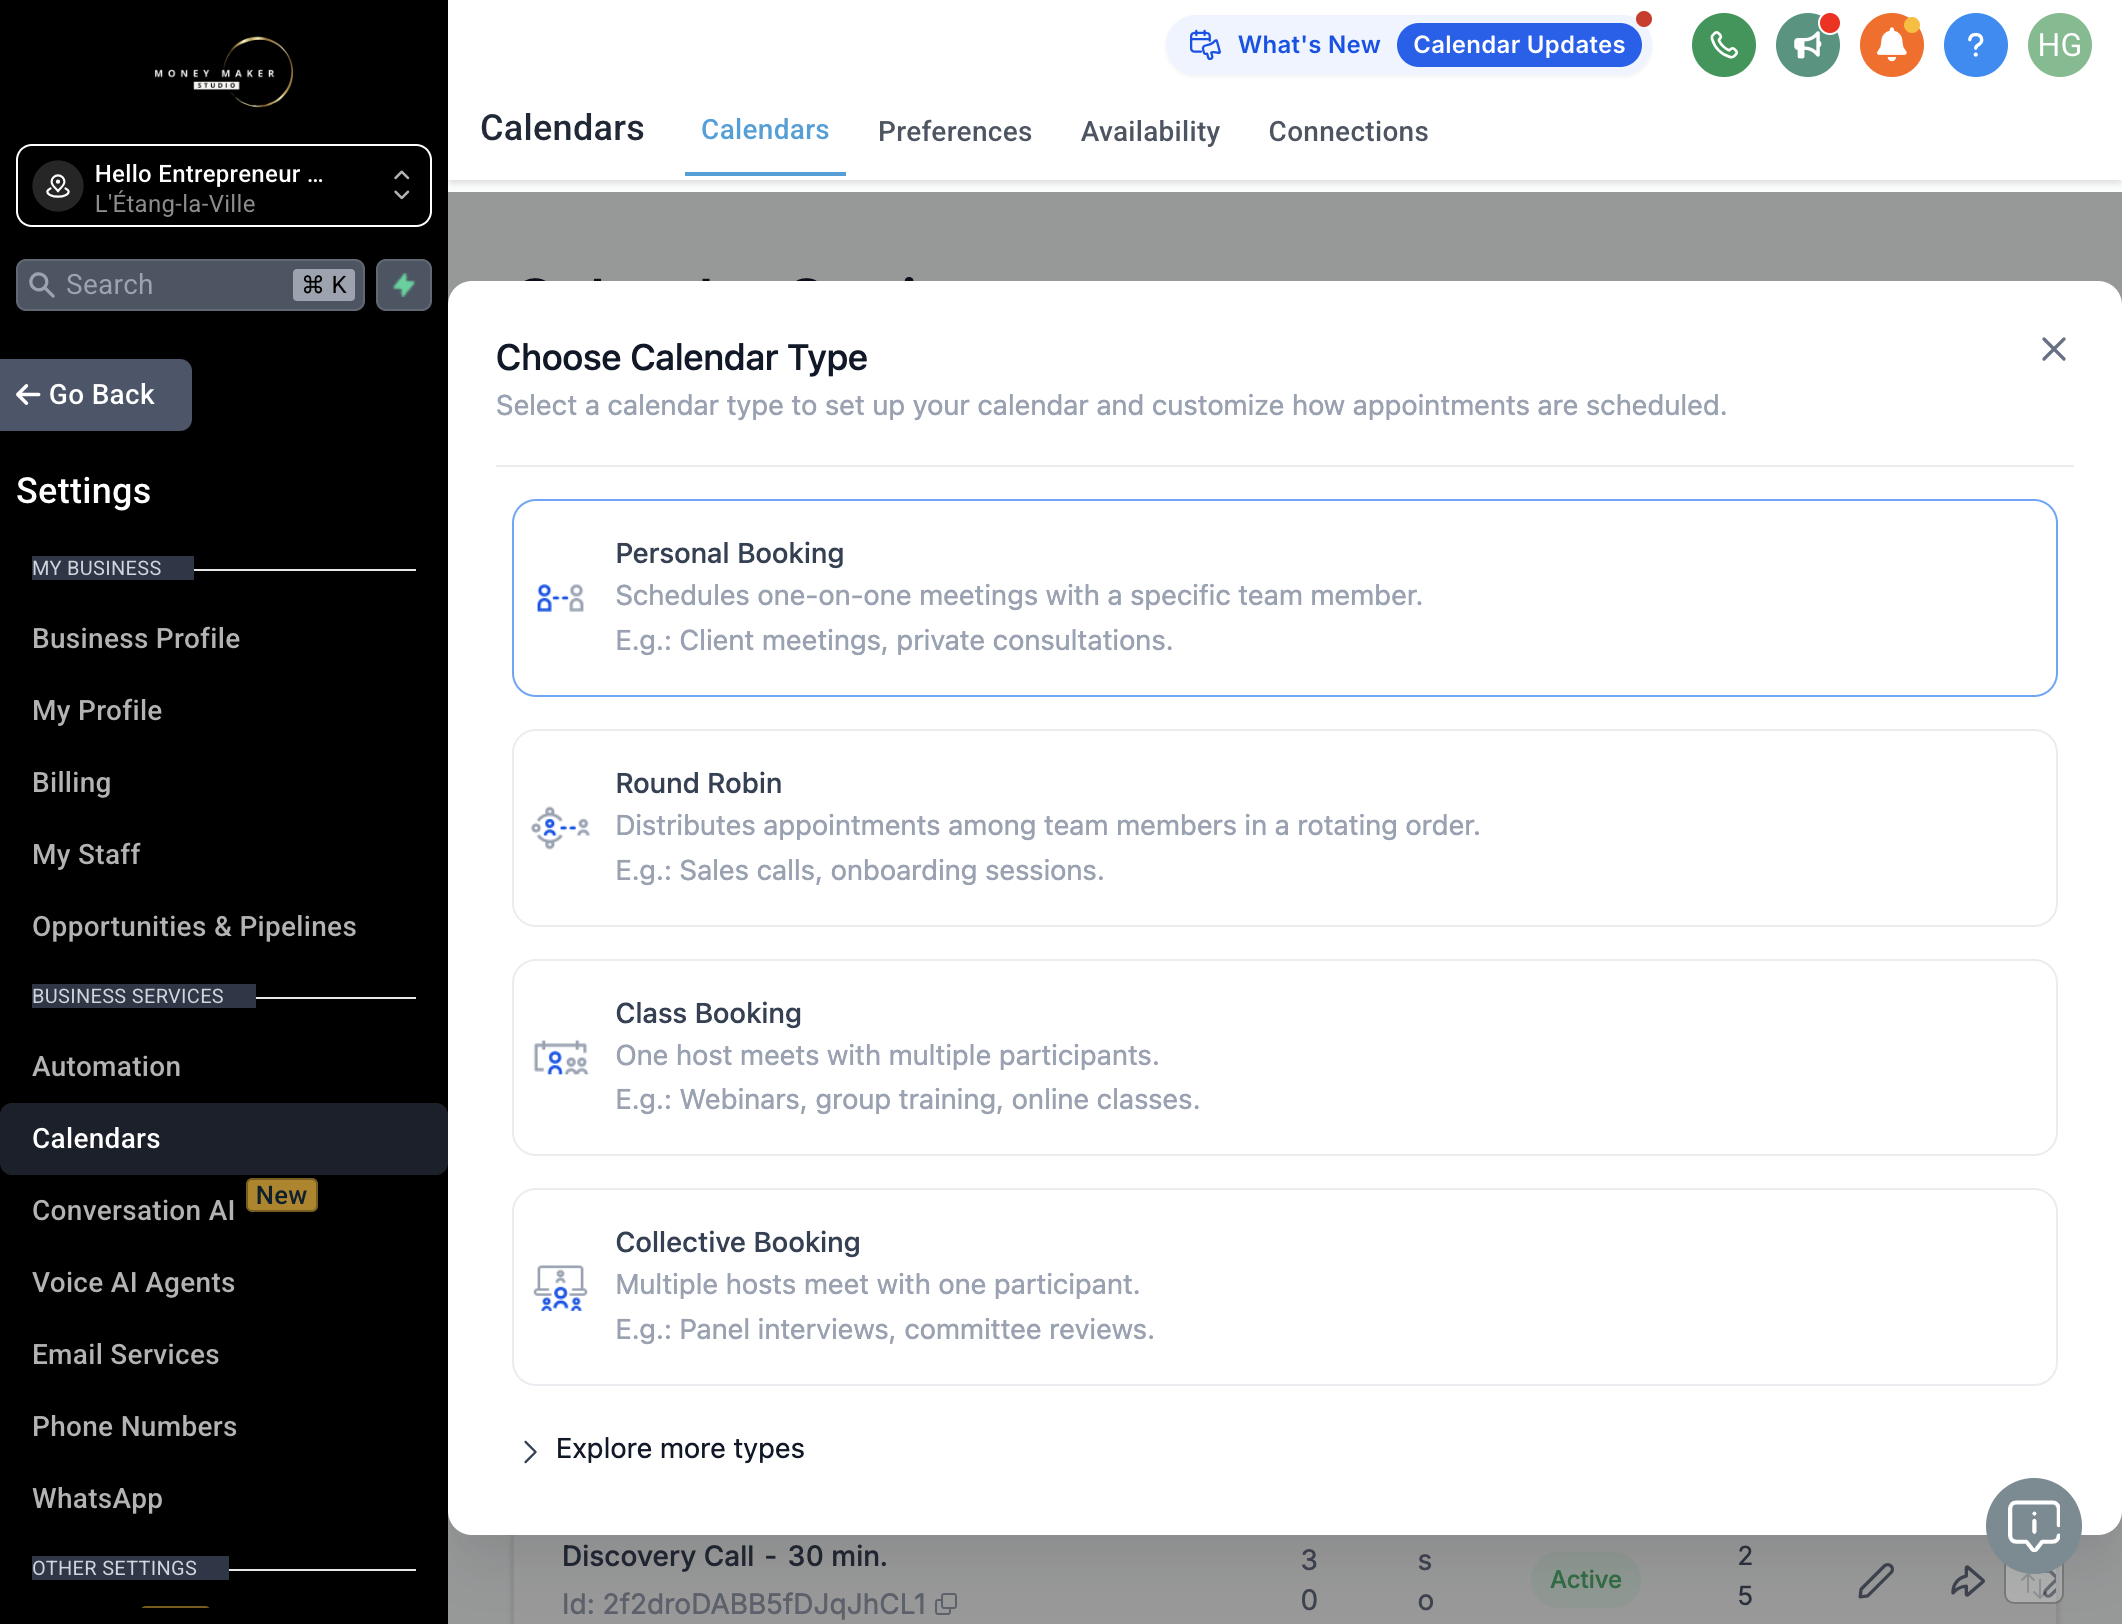The height and width of the screenshot is (1624, 2122).
Task: Click the green phone dialer icon
Action: coord(1723,45)
